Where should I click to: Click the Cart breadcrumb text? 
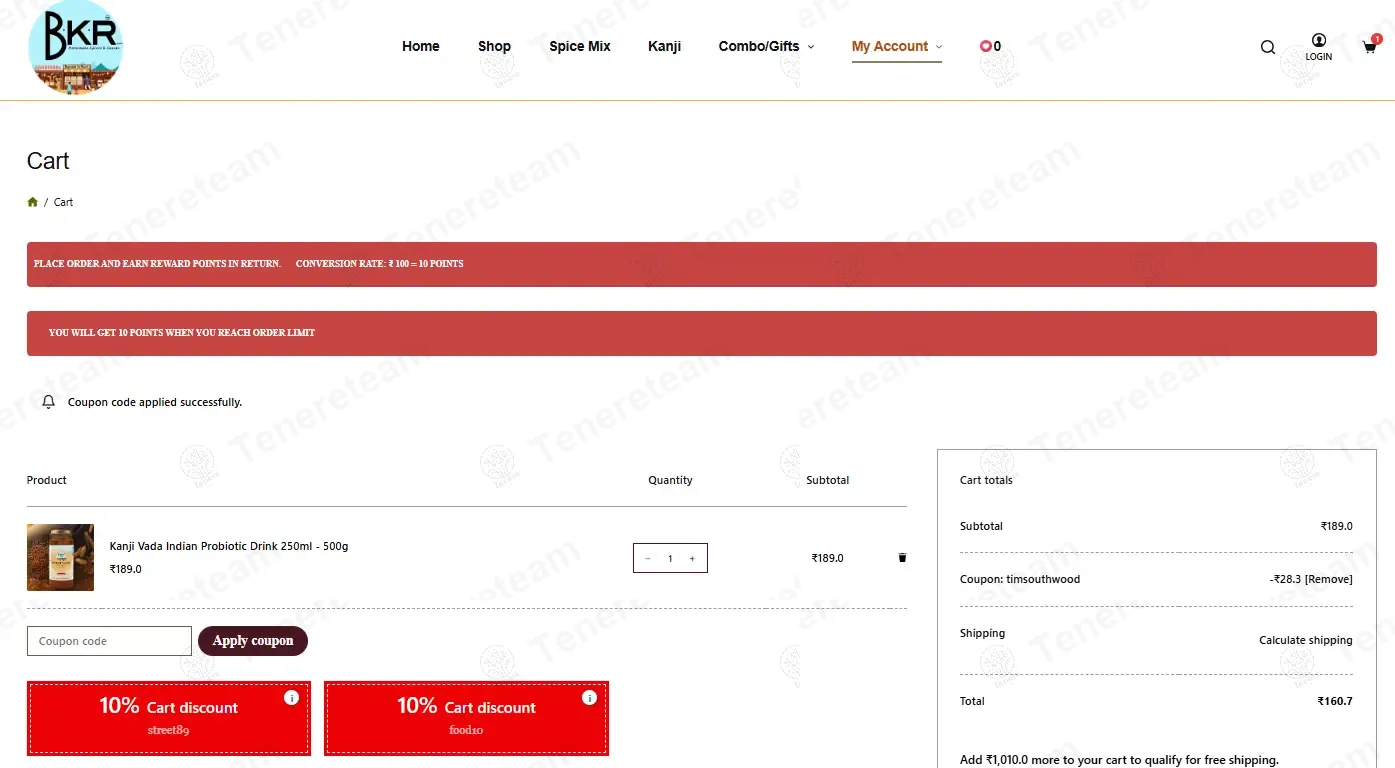point(63,202)
